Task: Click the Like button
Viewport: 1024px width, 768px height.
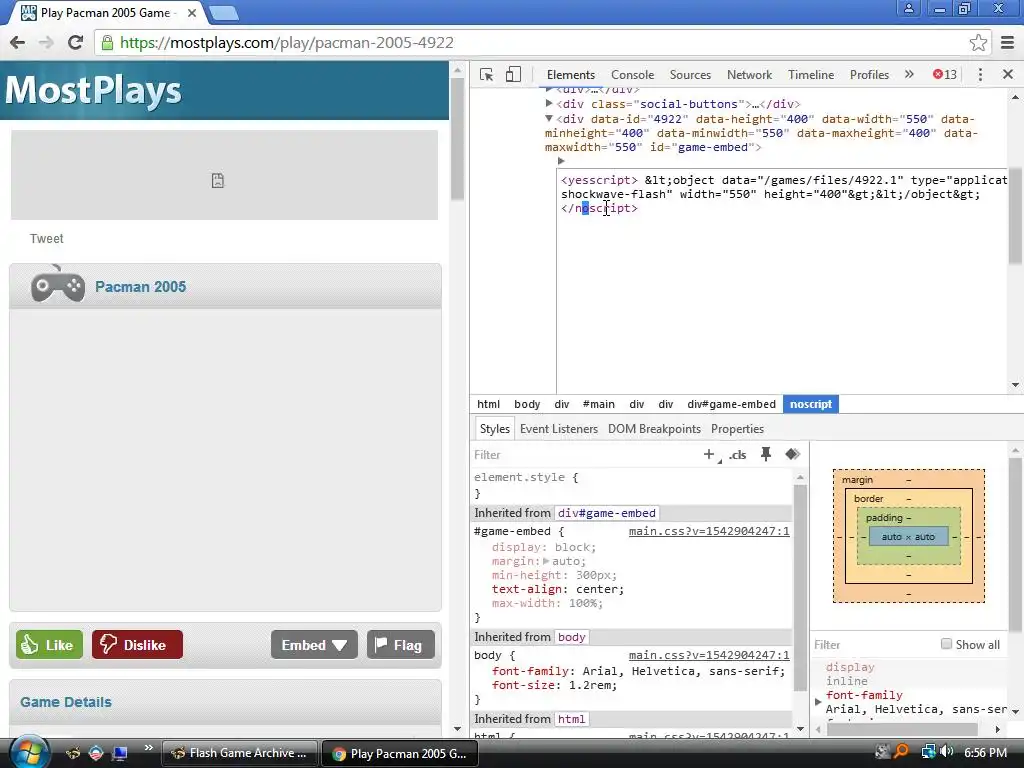Action: [49, 645]
